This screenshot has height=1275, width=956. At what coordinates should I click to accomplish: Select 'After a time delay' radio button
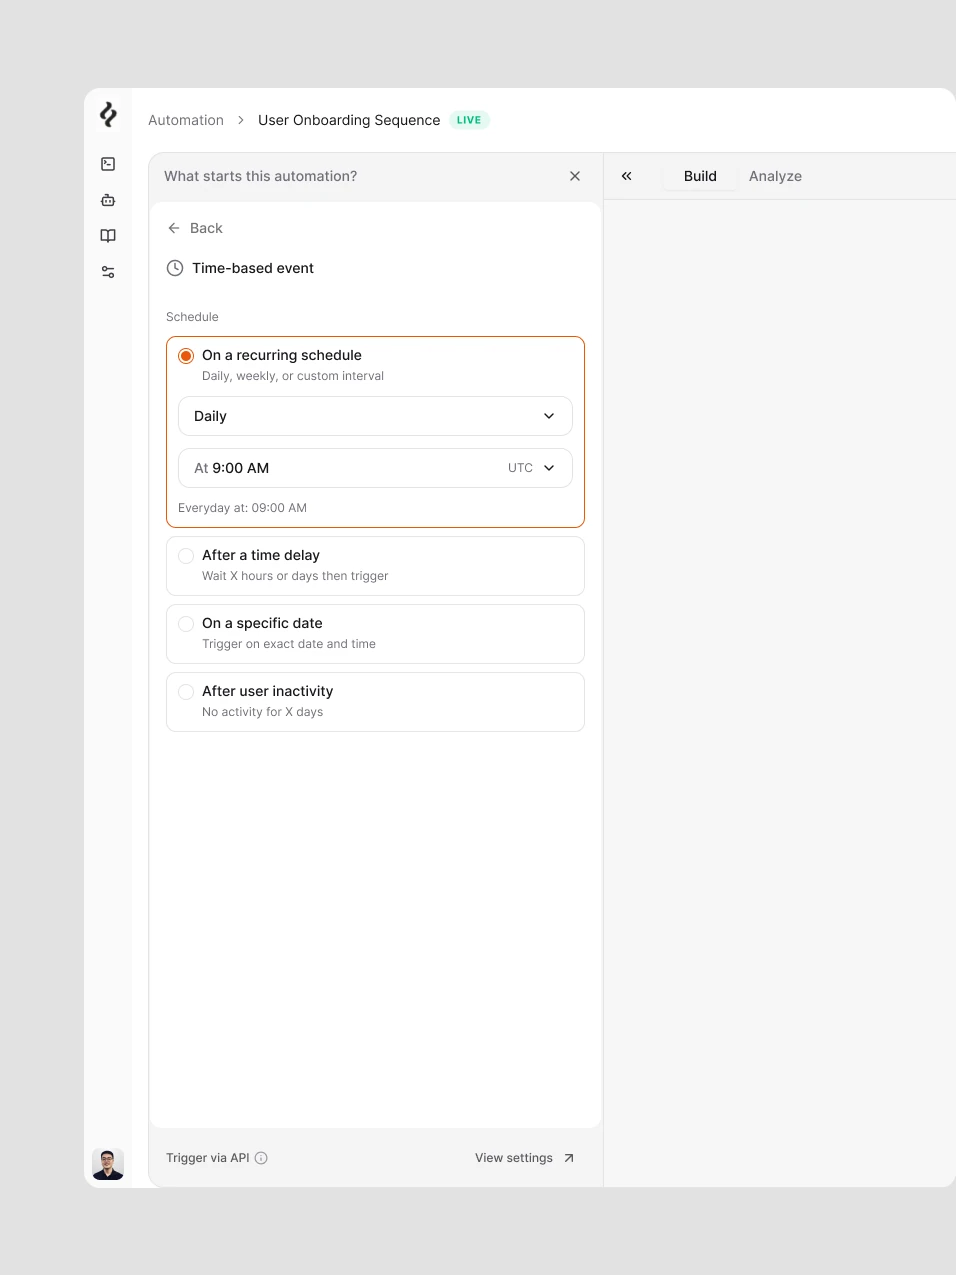[186, 556]
